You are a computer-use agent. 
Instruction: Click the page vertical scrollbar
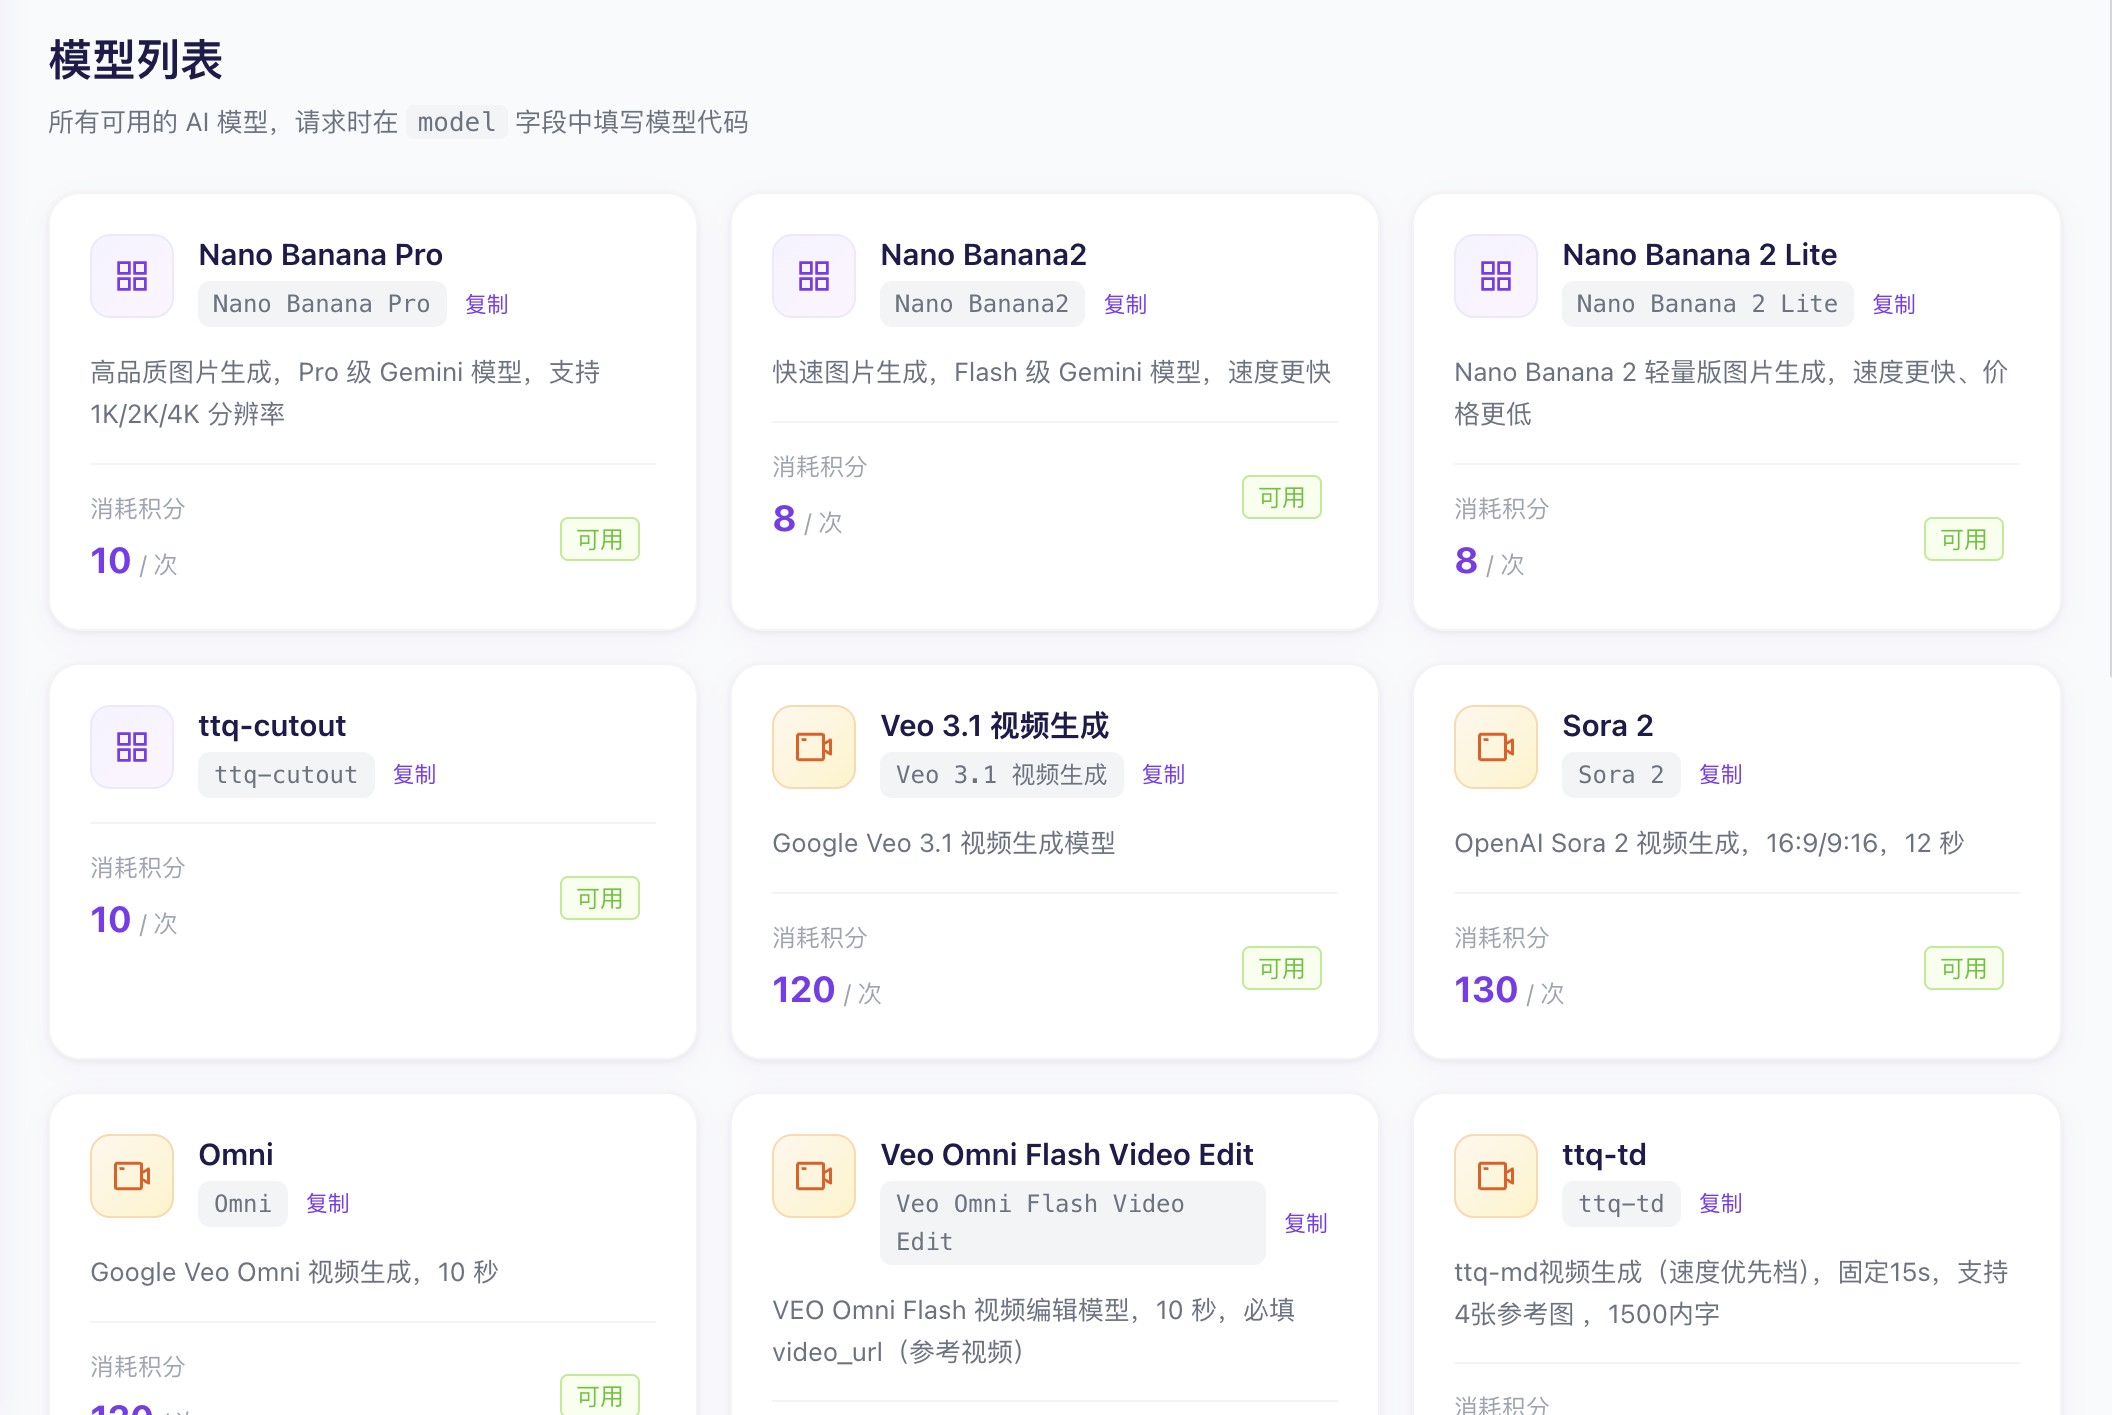pyautogui.click(x=2108, y=340)
